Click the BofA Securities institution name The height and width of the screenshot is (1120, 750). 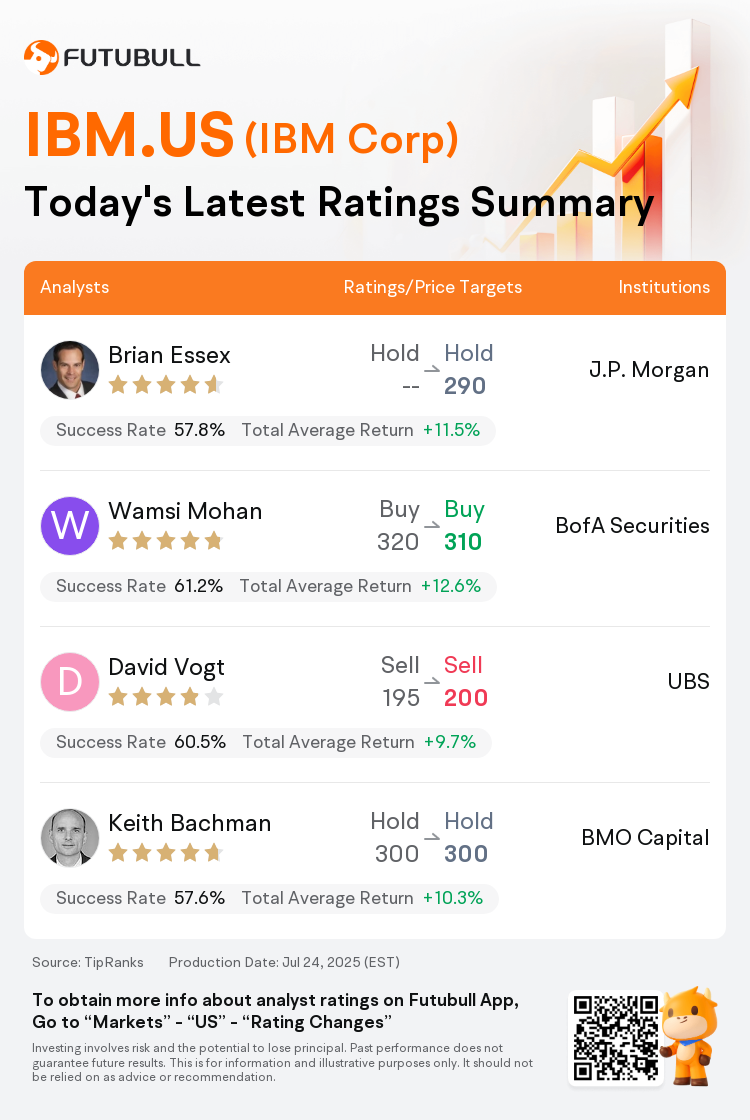pos(633,526)
